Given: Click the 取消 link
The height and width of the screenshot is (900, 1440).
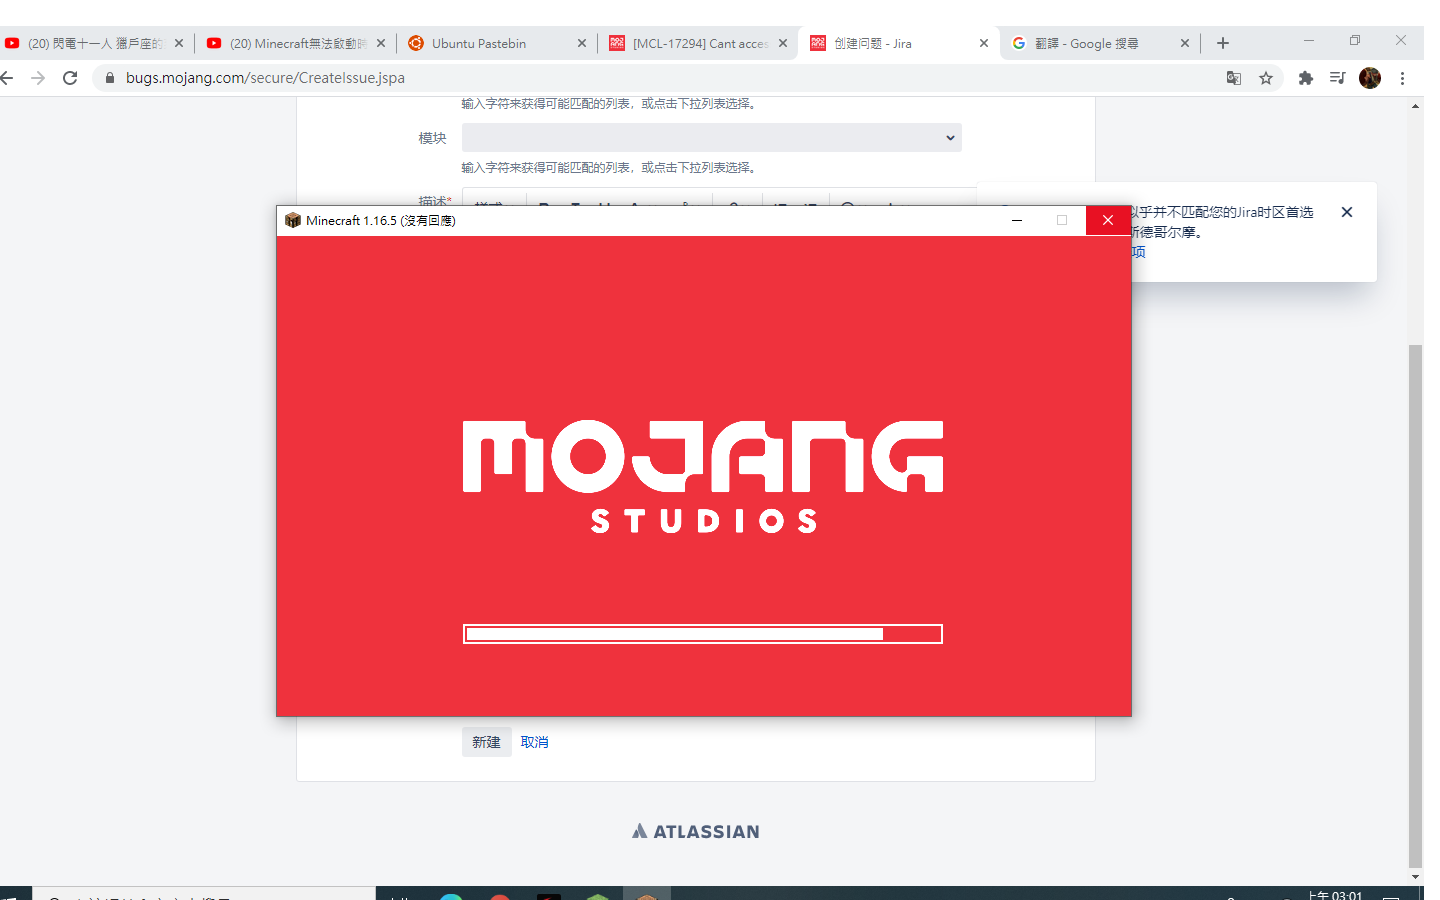Looking at the screenshot, I should point(534,742).
